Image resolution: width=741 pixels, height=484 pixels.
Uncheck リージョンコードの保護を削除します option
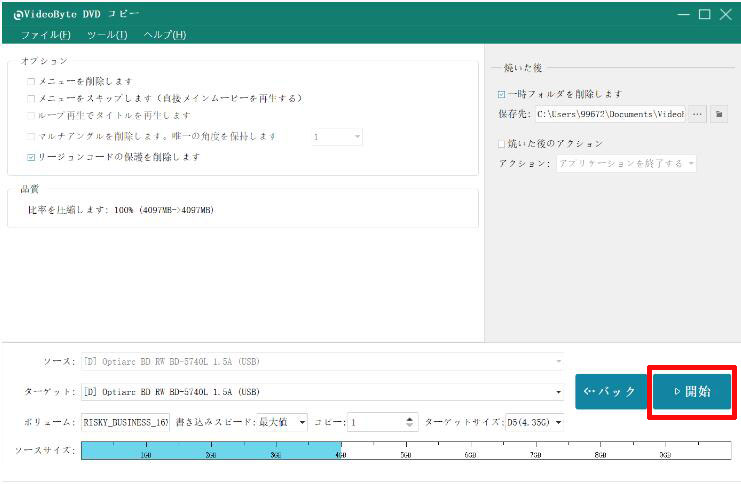coord(32,157)
